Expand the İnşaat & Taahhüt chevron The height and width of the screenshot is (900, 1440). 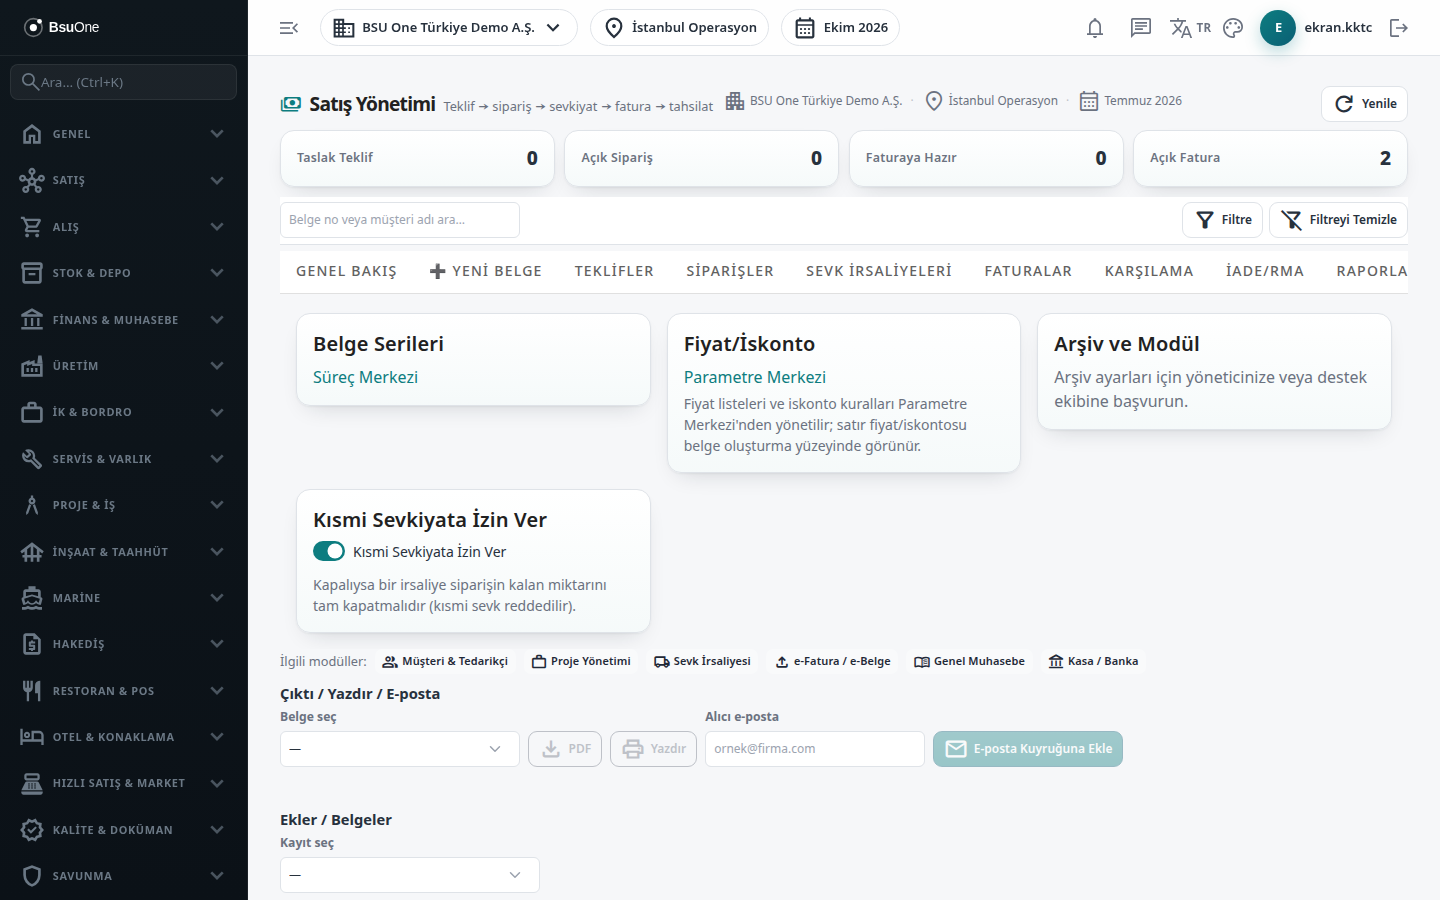coord(217,552)
